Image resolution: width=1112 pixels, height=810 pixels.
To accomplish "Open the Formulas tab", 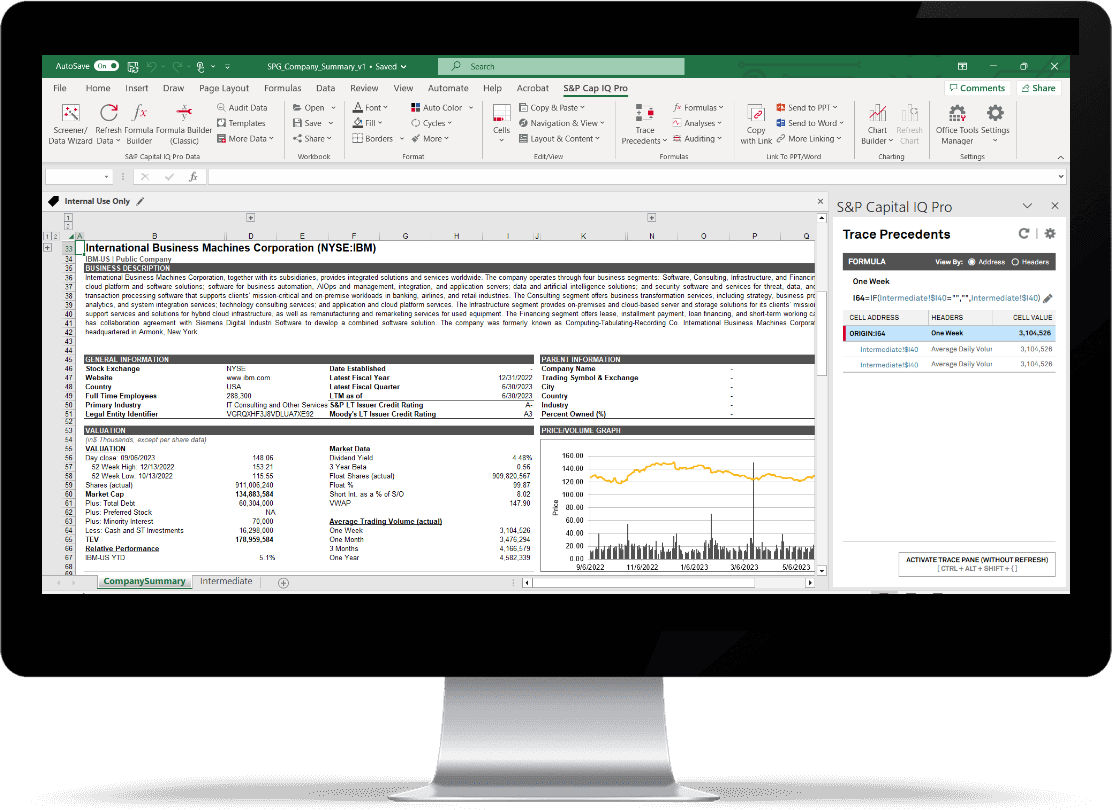I will (x=282, y=88).
